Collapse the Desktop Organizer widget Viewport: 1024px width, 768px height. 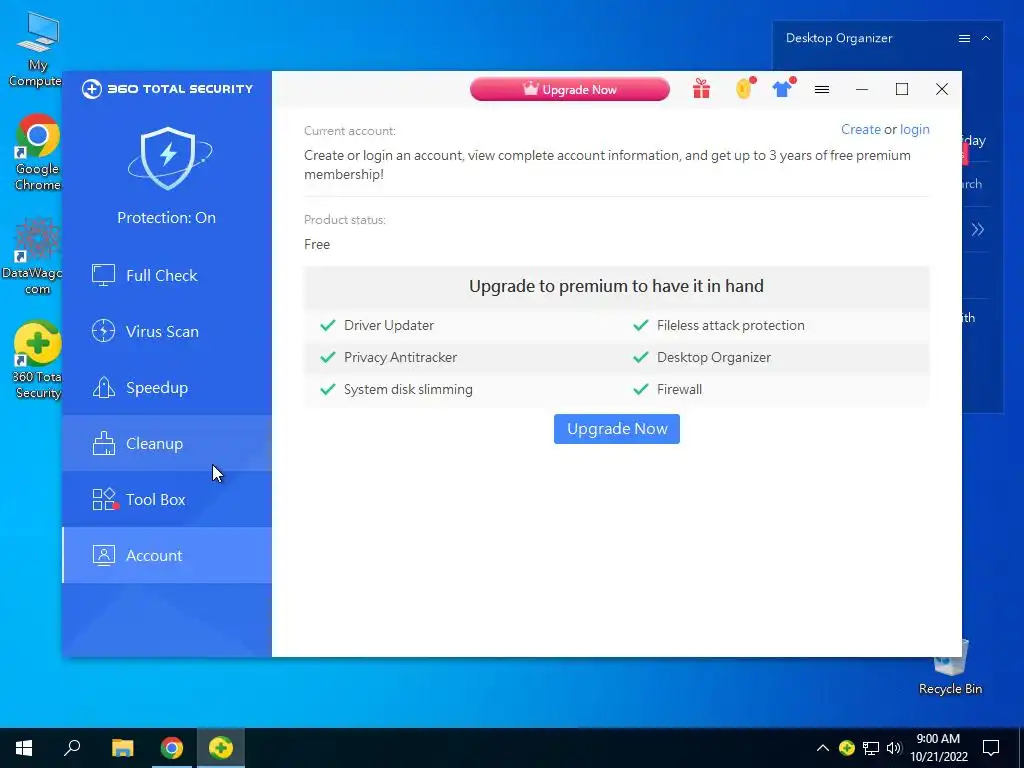click(986, 39)
